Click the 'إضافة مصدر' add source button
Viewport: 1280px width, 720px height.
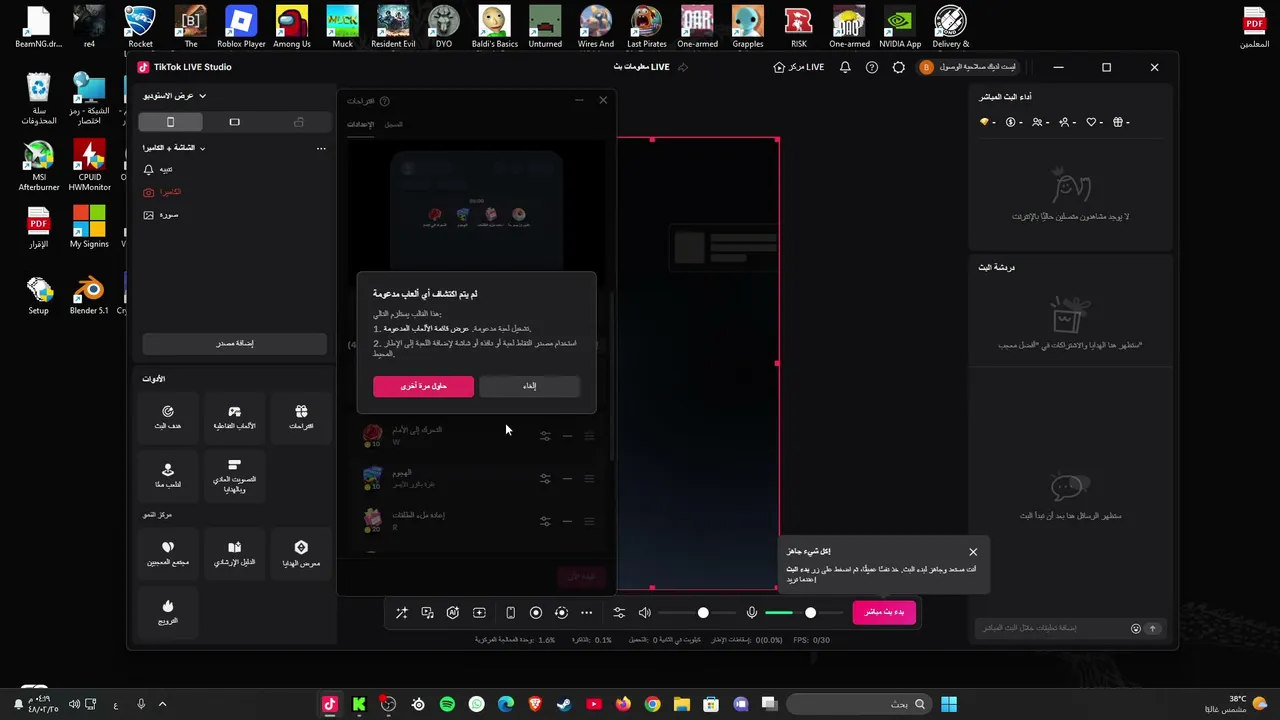point(235,343)
